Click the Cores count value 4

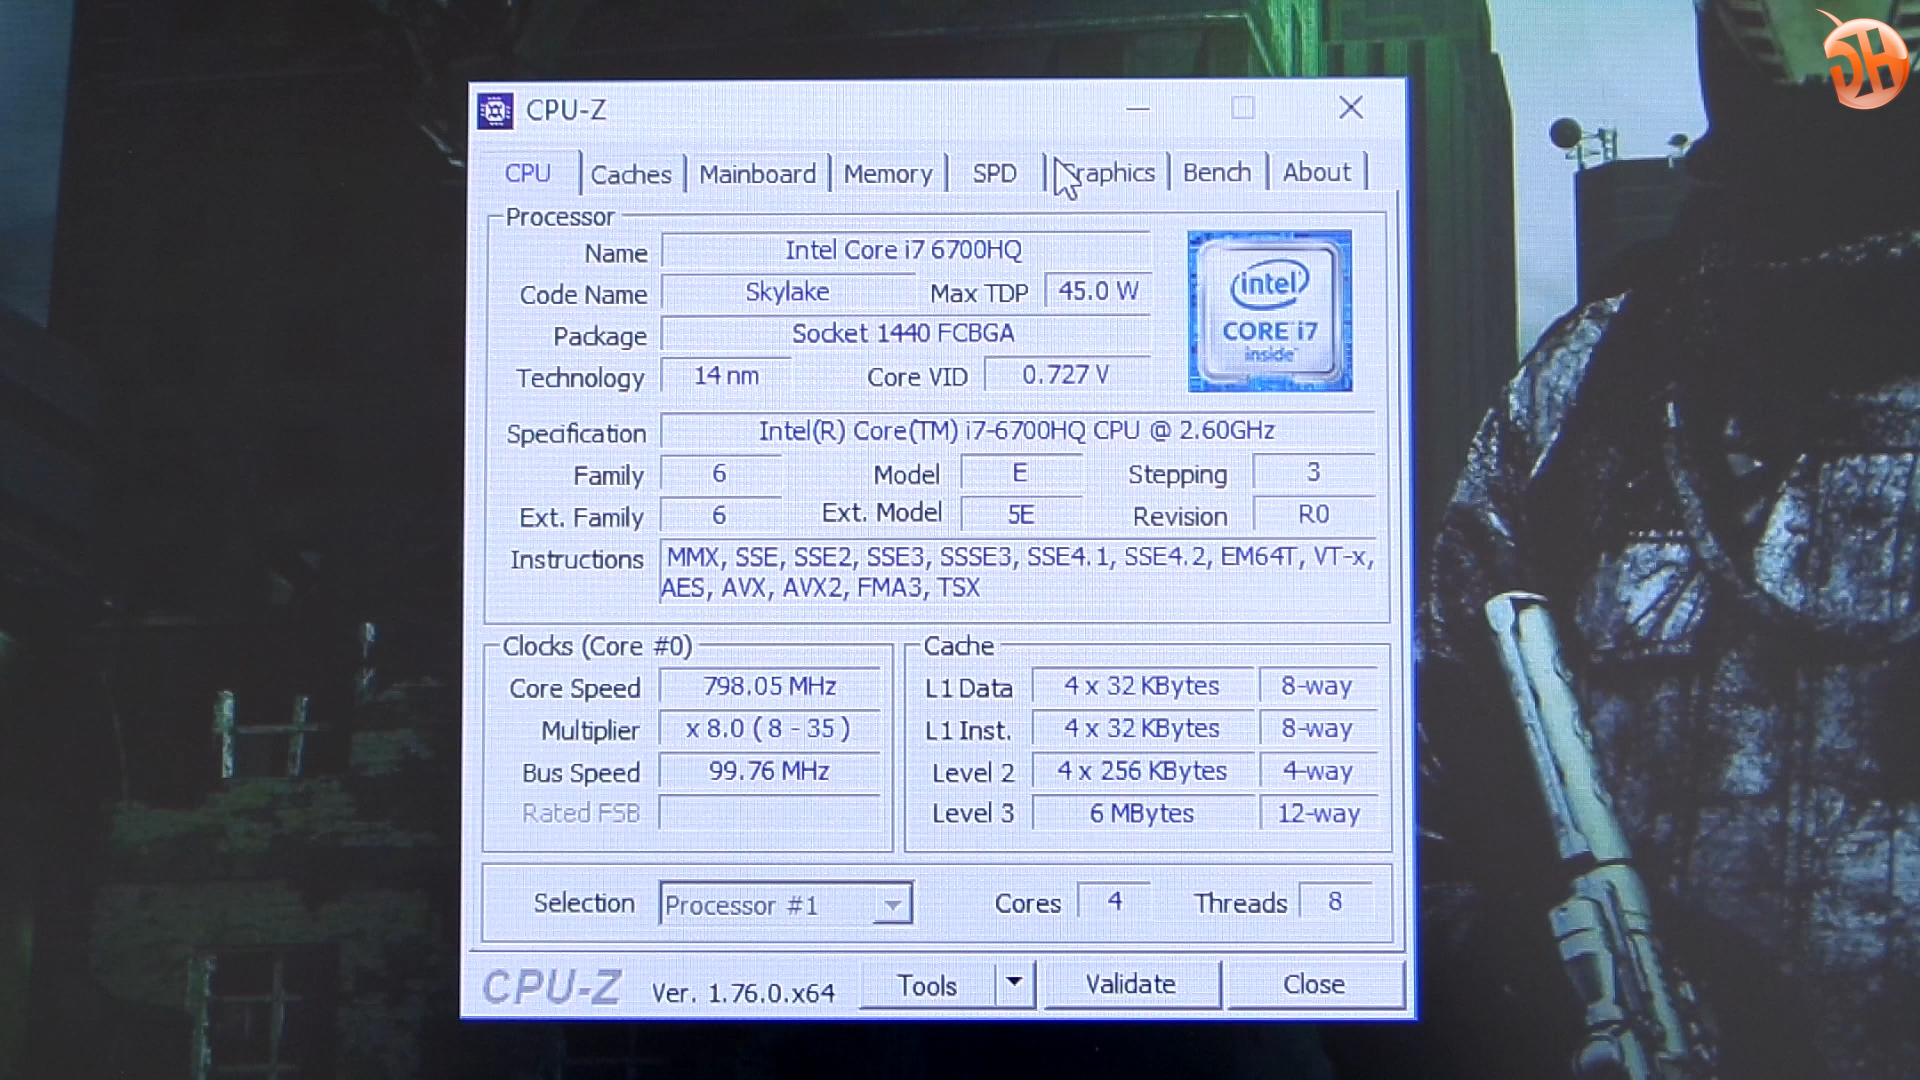point(1114,901)
